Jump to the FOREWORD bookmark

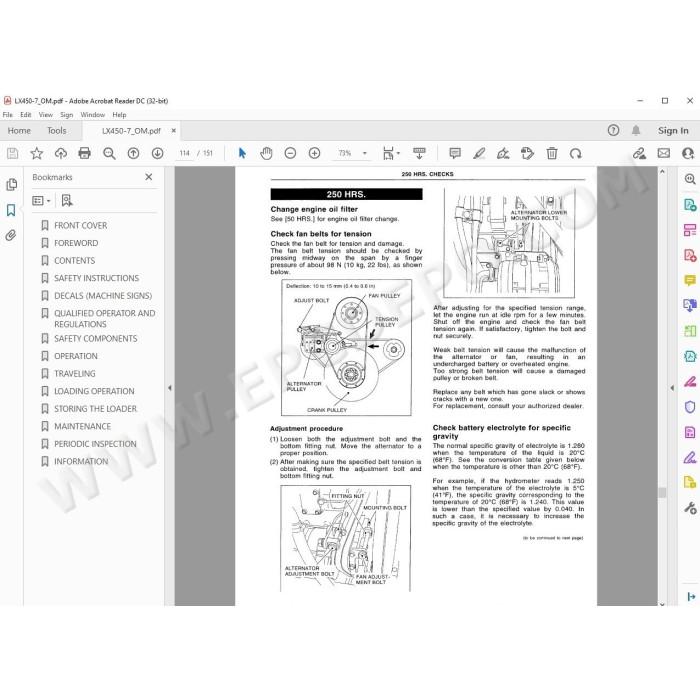click(76, 243)
